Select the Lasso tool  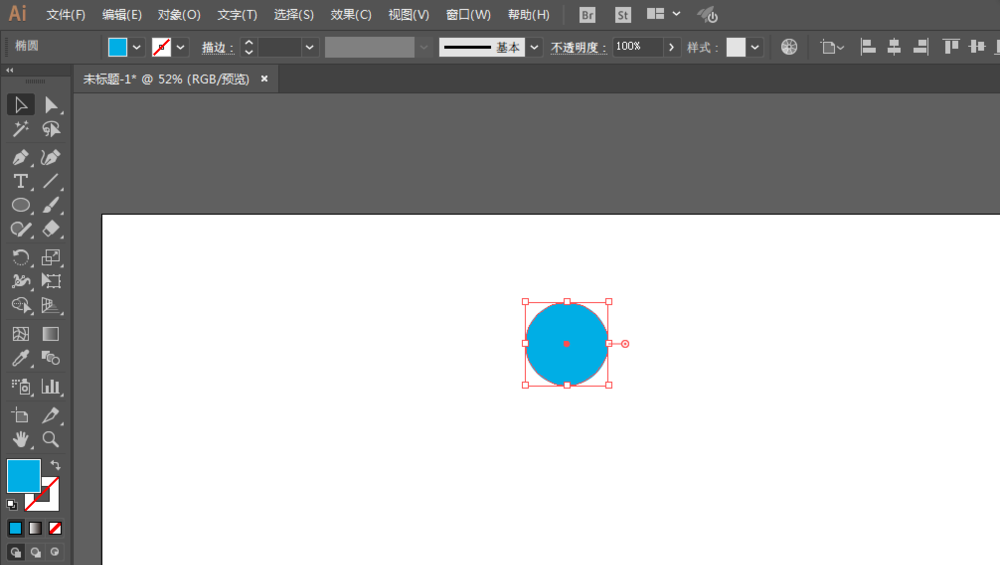click(x=51, y=129)
